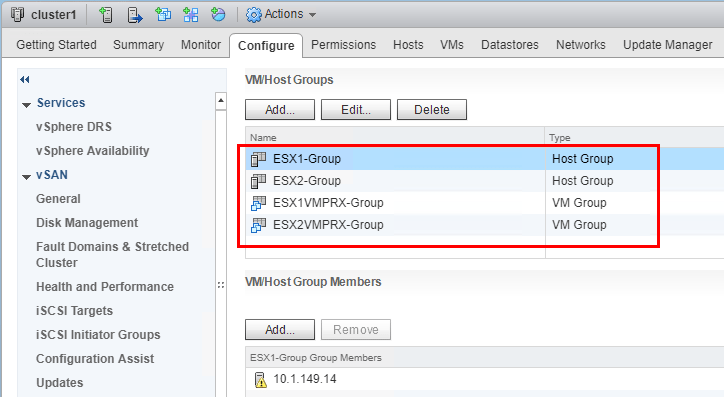Click the Move Hosts into Cluster icon
Image resolution: width=724 pixels, height=397 pixels.
coord(134,15)
